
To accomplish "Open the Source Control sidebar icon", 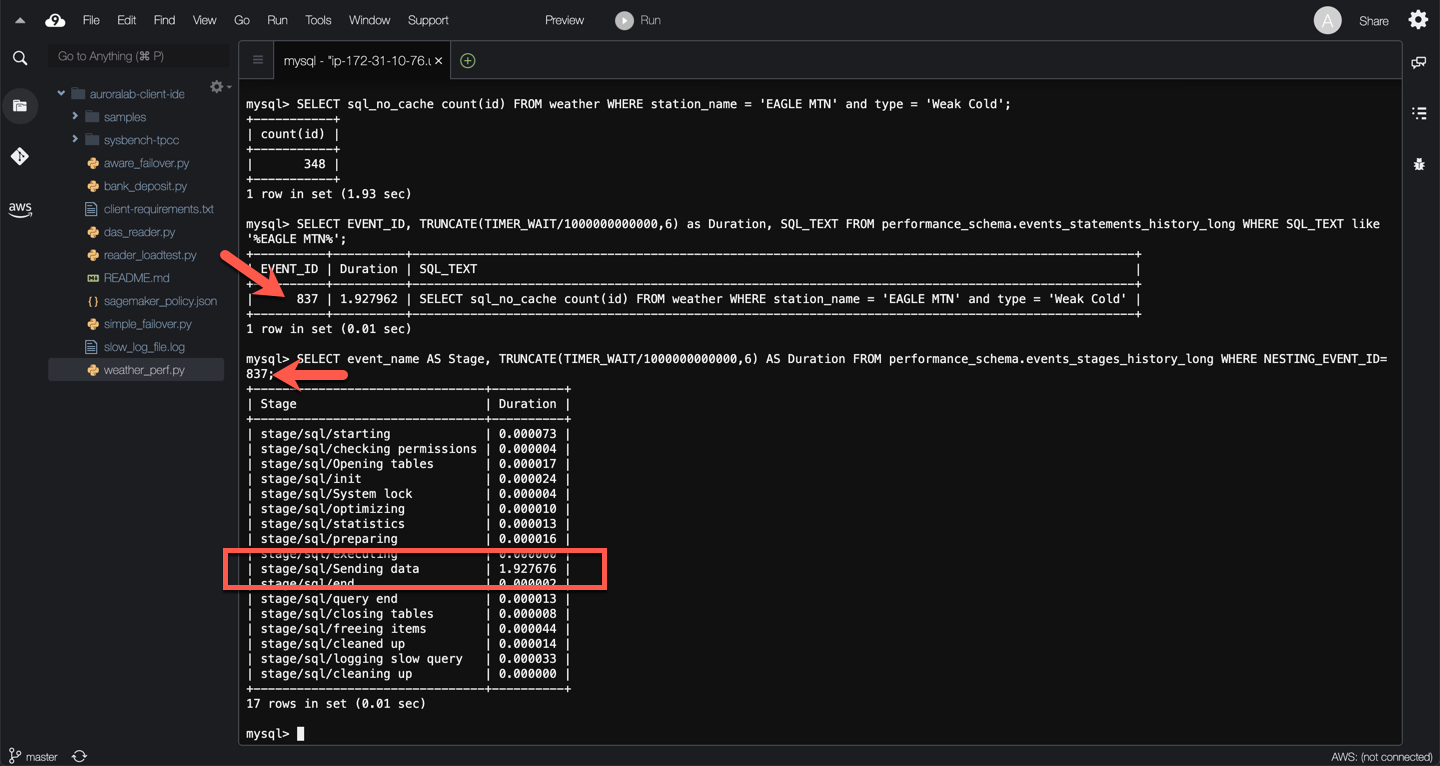I will coord(20,156).
